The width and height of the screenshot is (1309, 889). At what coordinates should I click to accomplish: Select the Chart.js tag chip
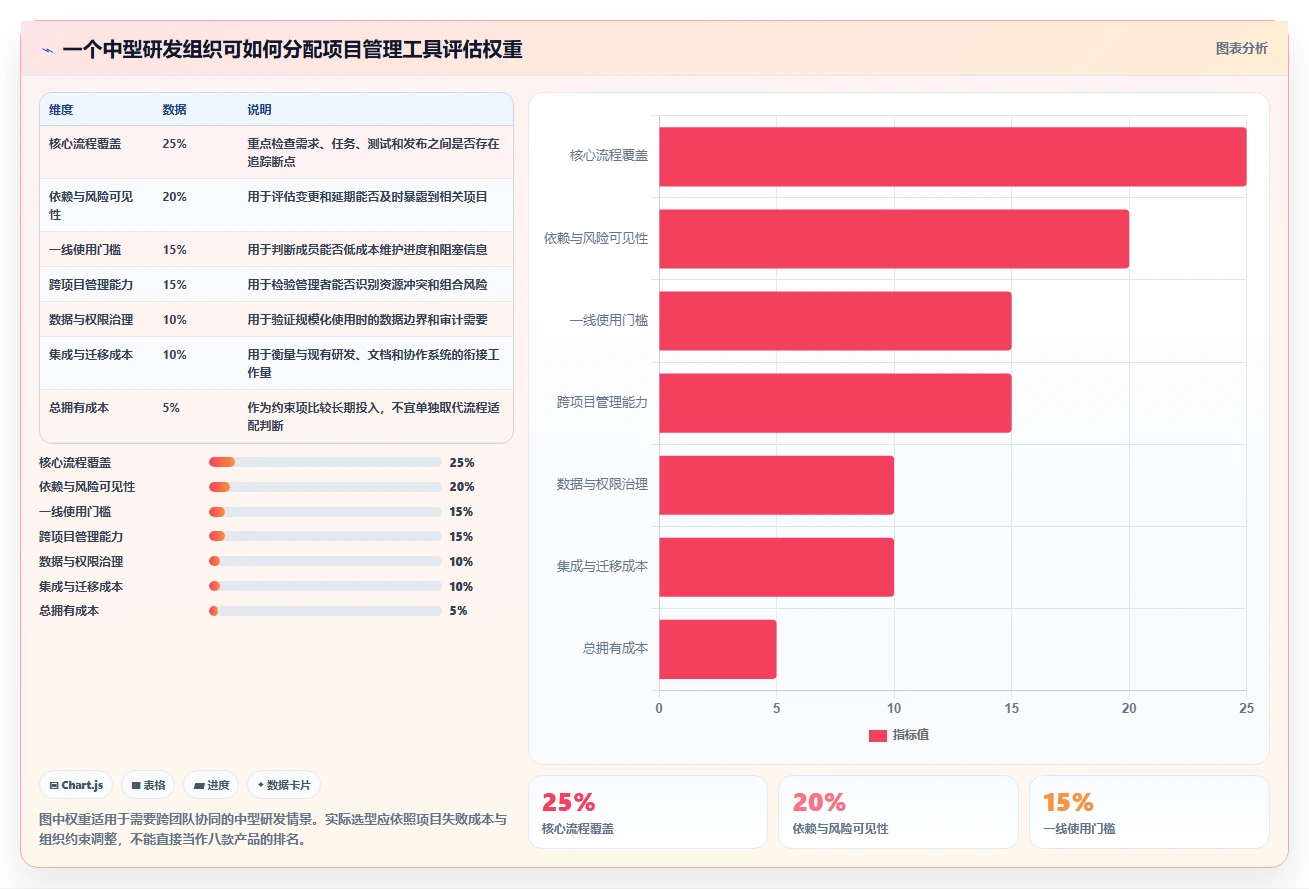77,785
